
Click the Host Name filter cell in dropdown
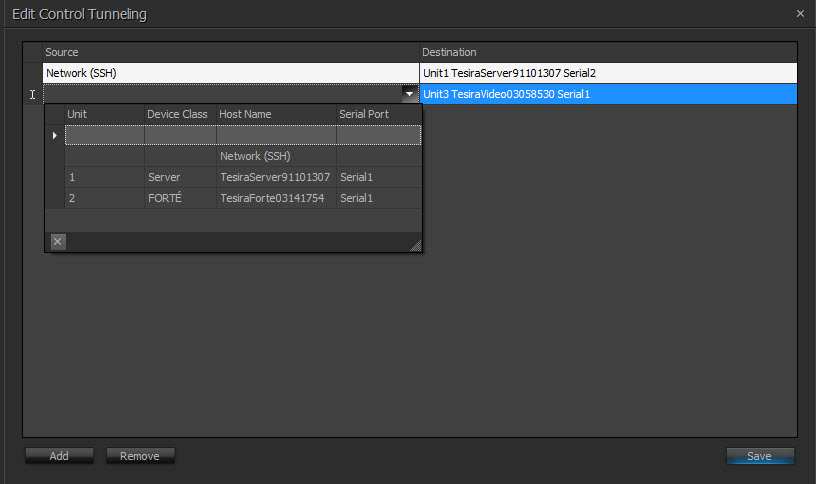[x=275, y=135]
